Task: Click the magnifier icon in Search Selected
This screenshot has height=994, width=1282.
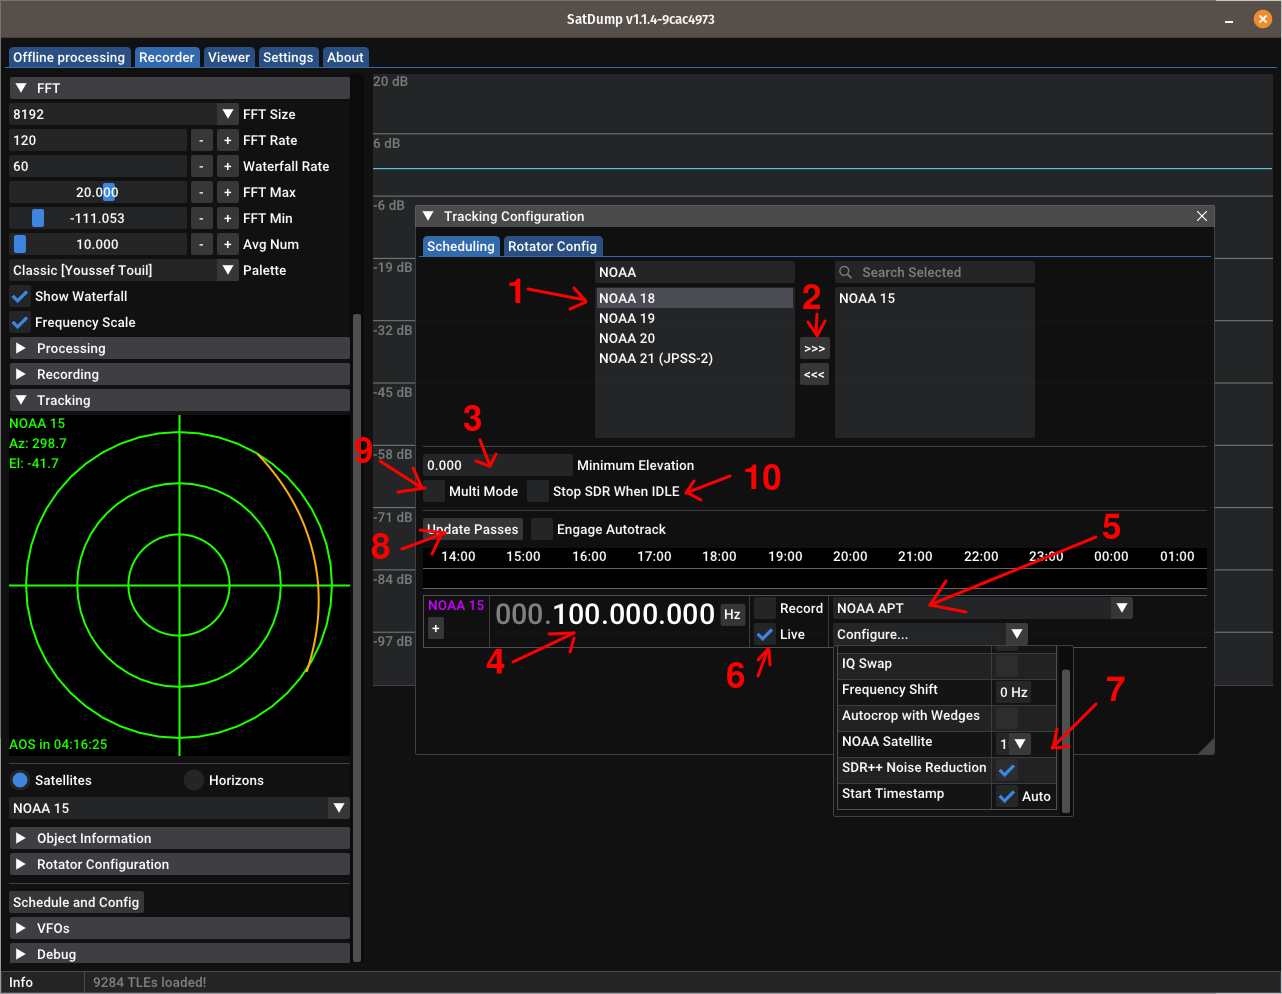Action: pos(846,272)
